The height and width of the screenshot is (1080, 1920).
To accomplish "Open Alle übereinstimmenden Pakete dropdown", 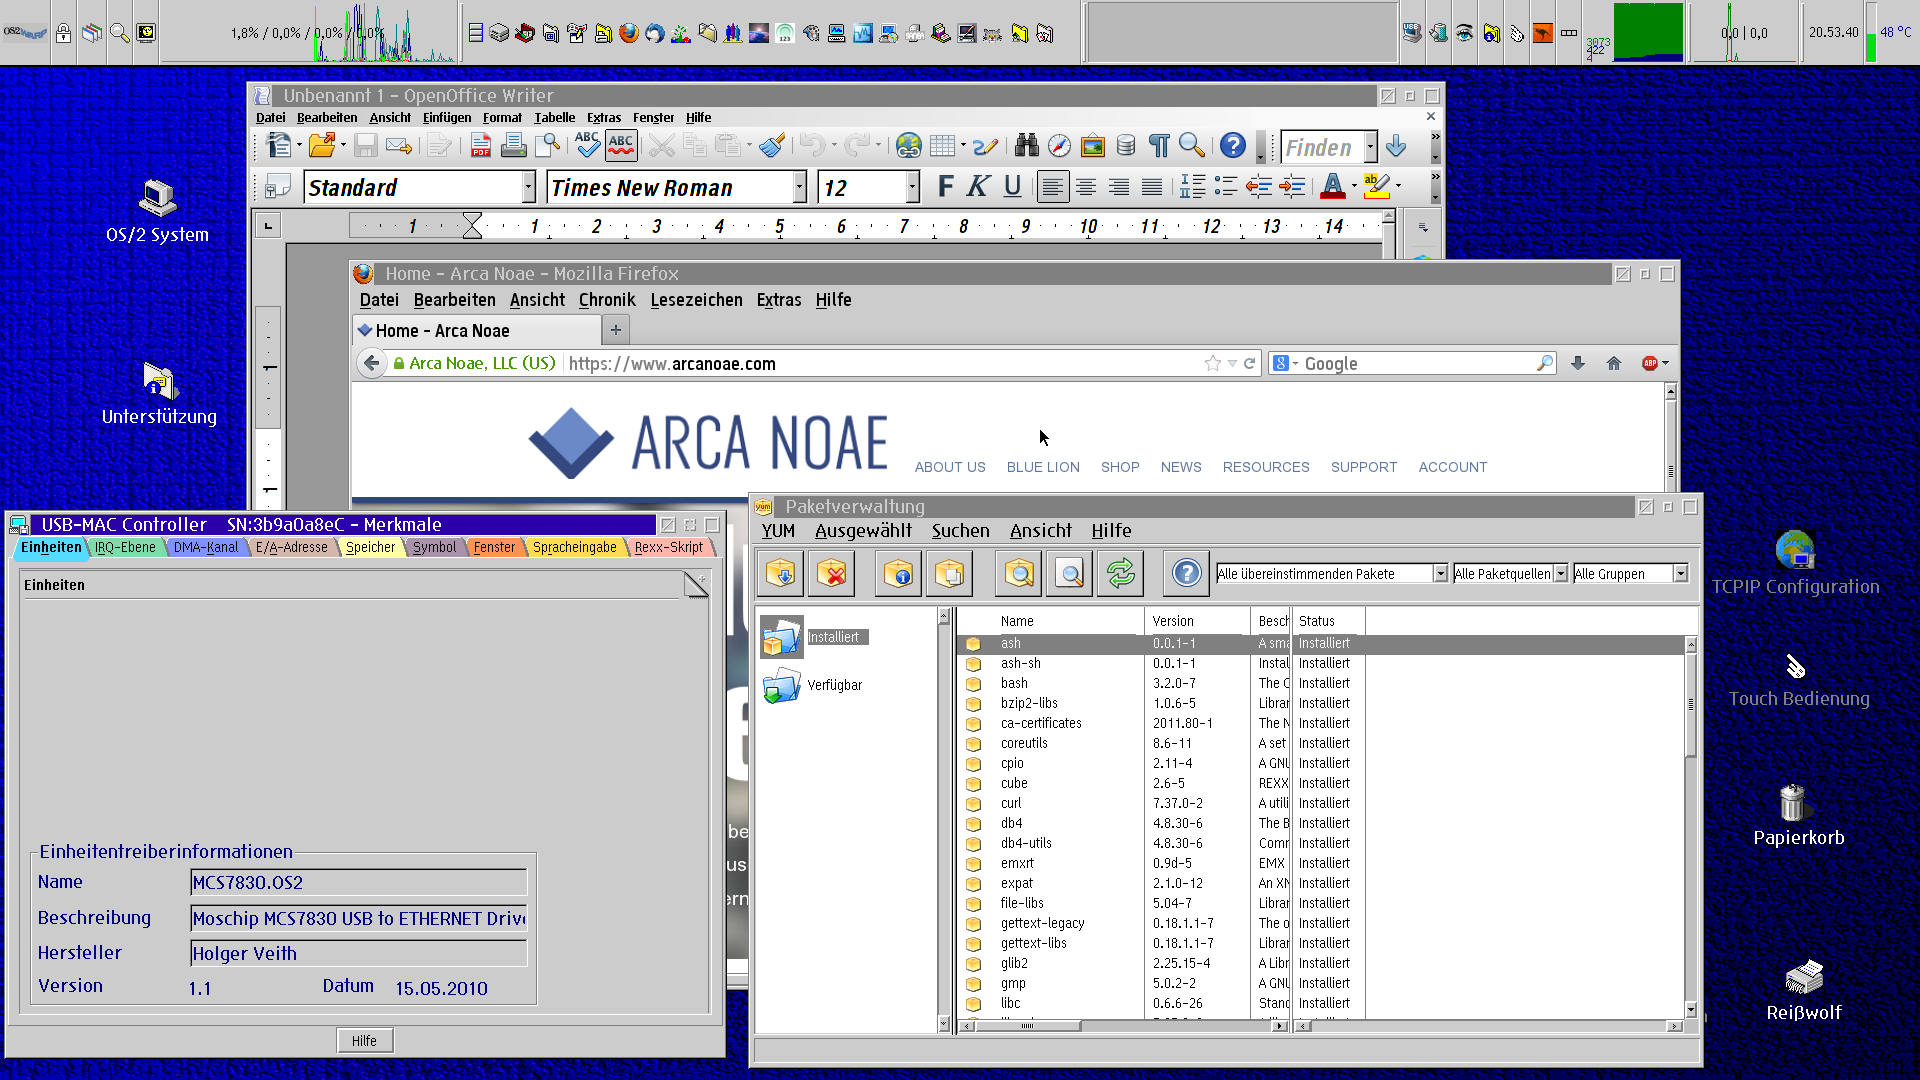I will [x=1440, y=574].
